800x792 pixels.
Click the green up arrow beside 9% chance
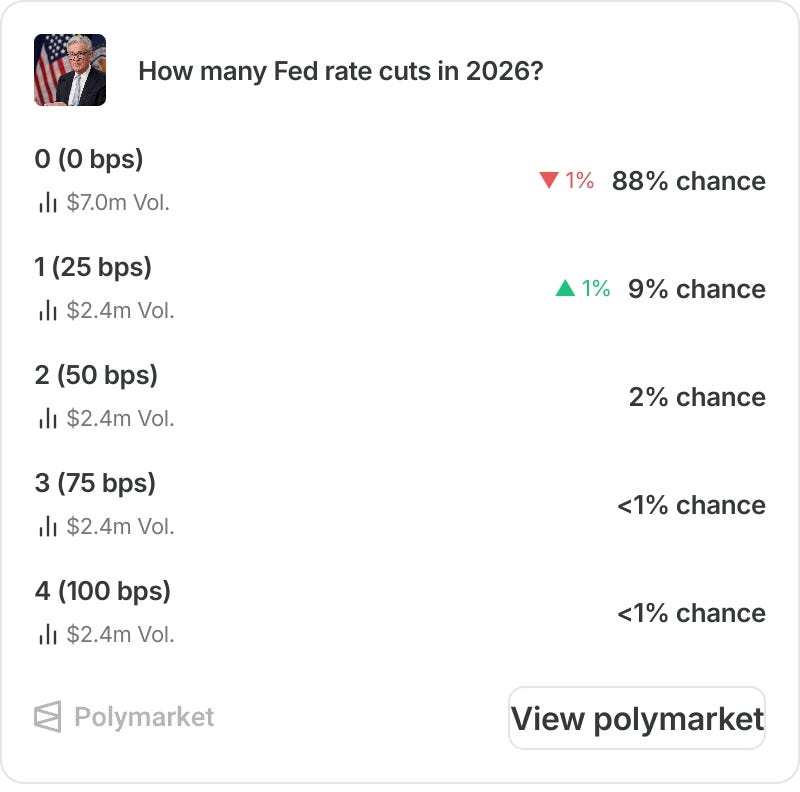coord(565,288)
